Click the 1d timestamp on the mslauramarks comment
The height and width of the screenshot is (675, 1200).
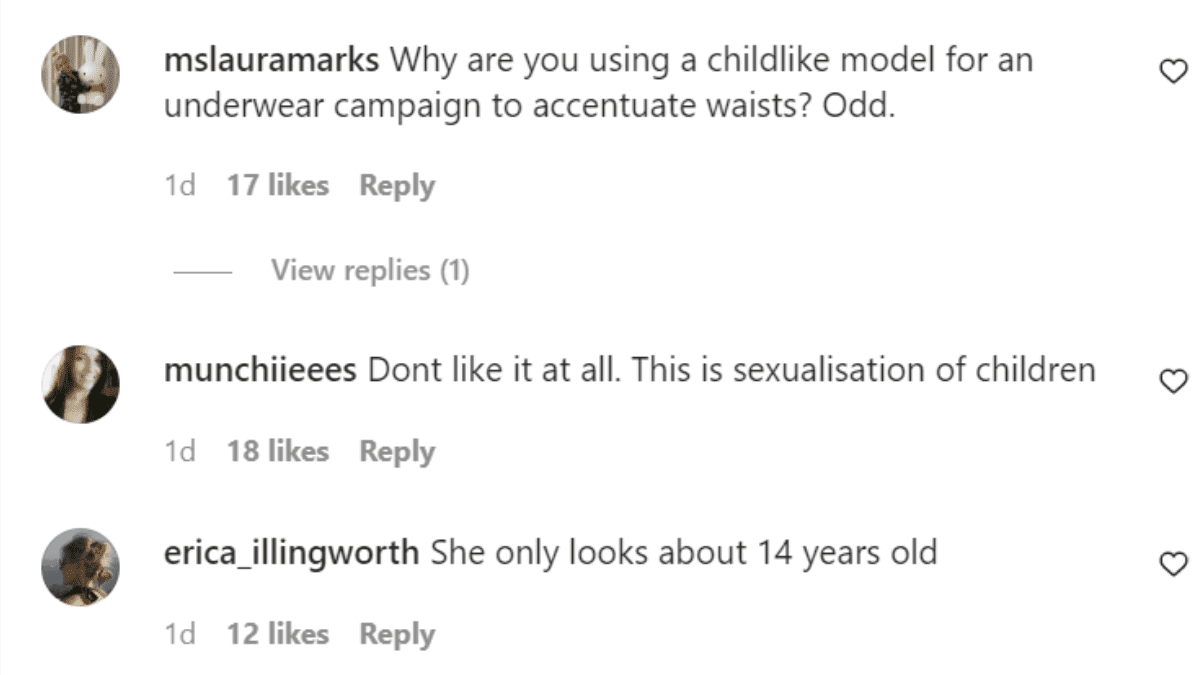pos(179,186)
